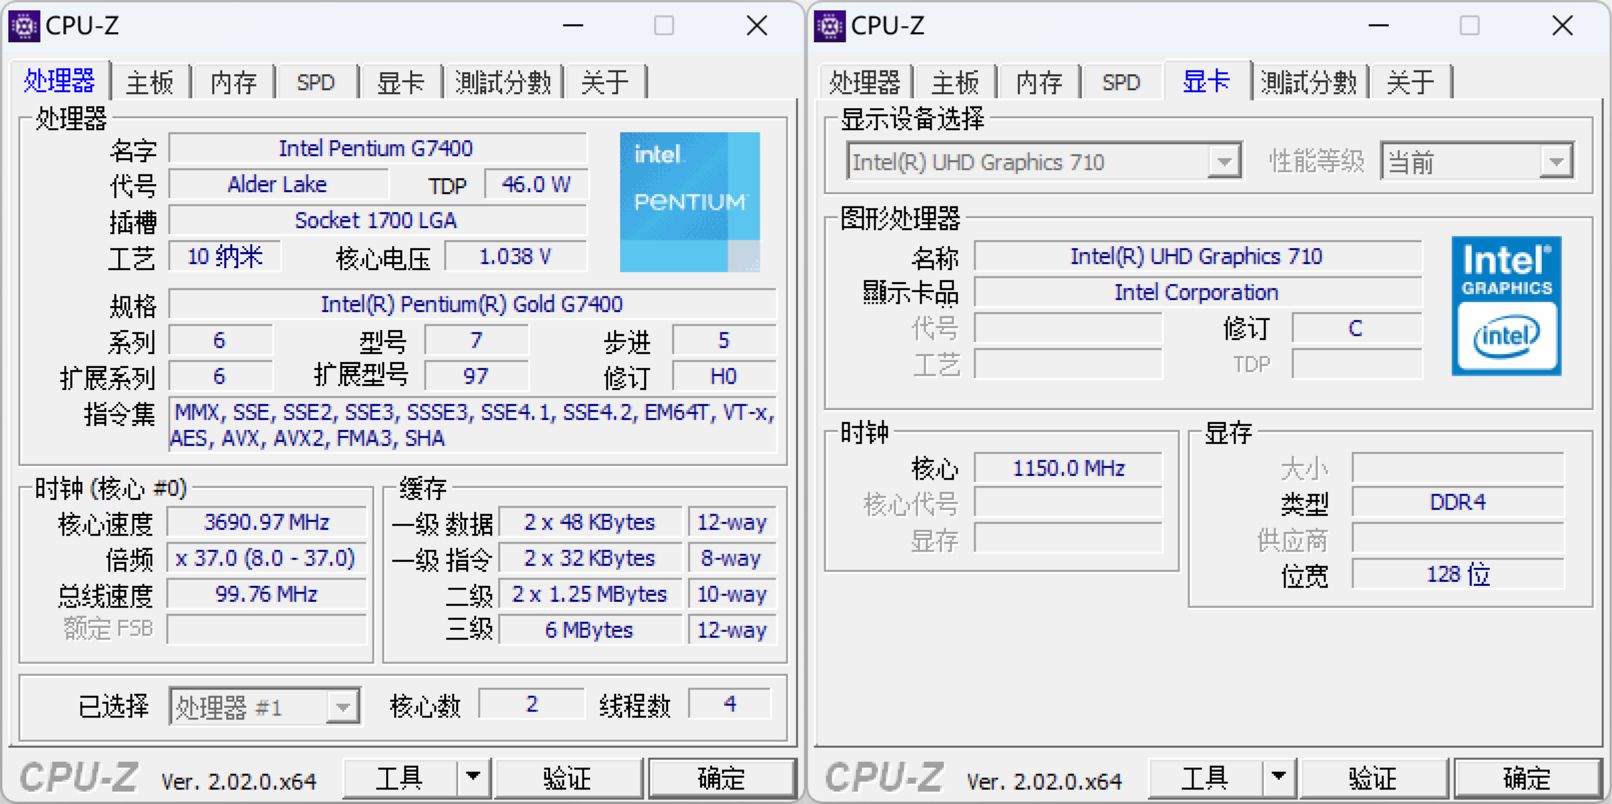Screen dimensions: 1612x804
Task: Click the disabled maximize button in left window
Action: click(664, 26)
